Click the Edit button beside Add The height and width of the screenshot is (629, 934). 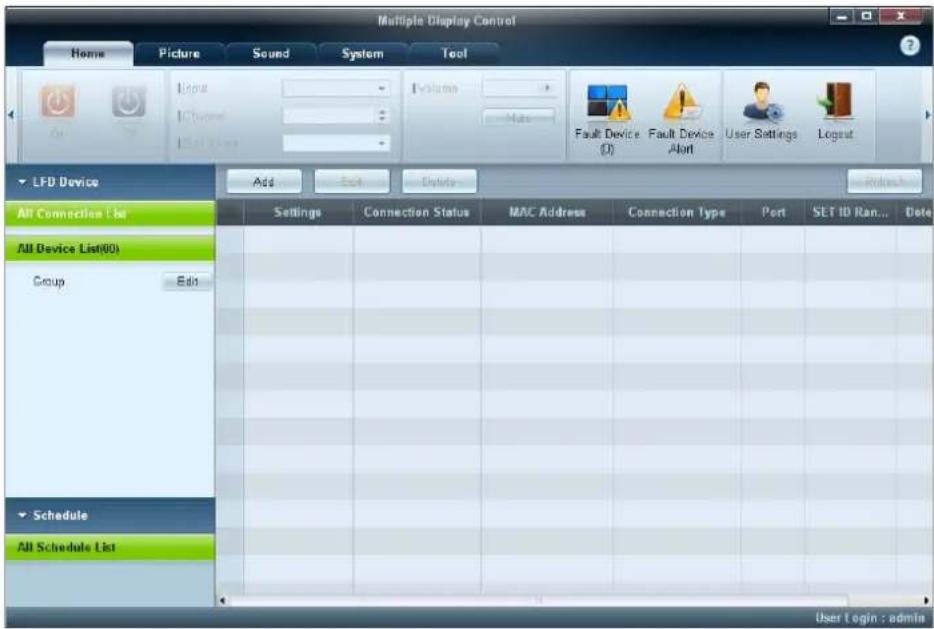(352, 182)
